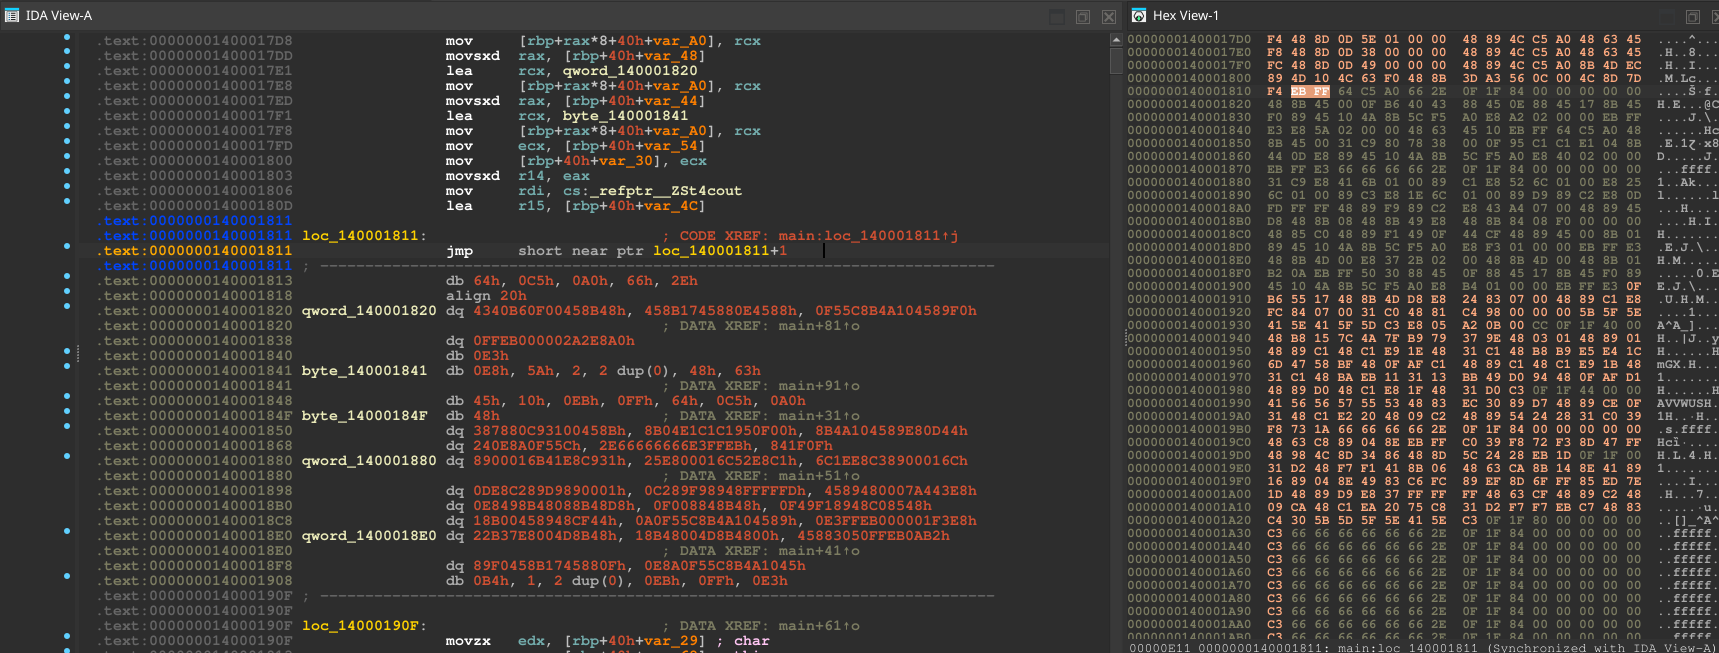Click the jmp instruction mnemonic
Image resolution: width=1719 pixels, height=653 pixels.
pyautogui.click(x=459, y=251)
